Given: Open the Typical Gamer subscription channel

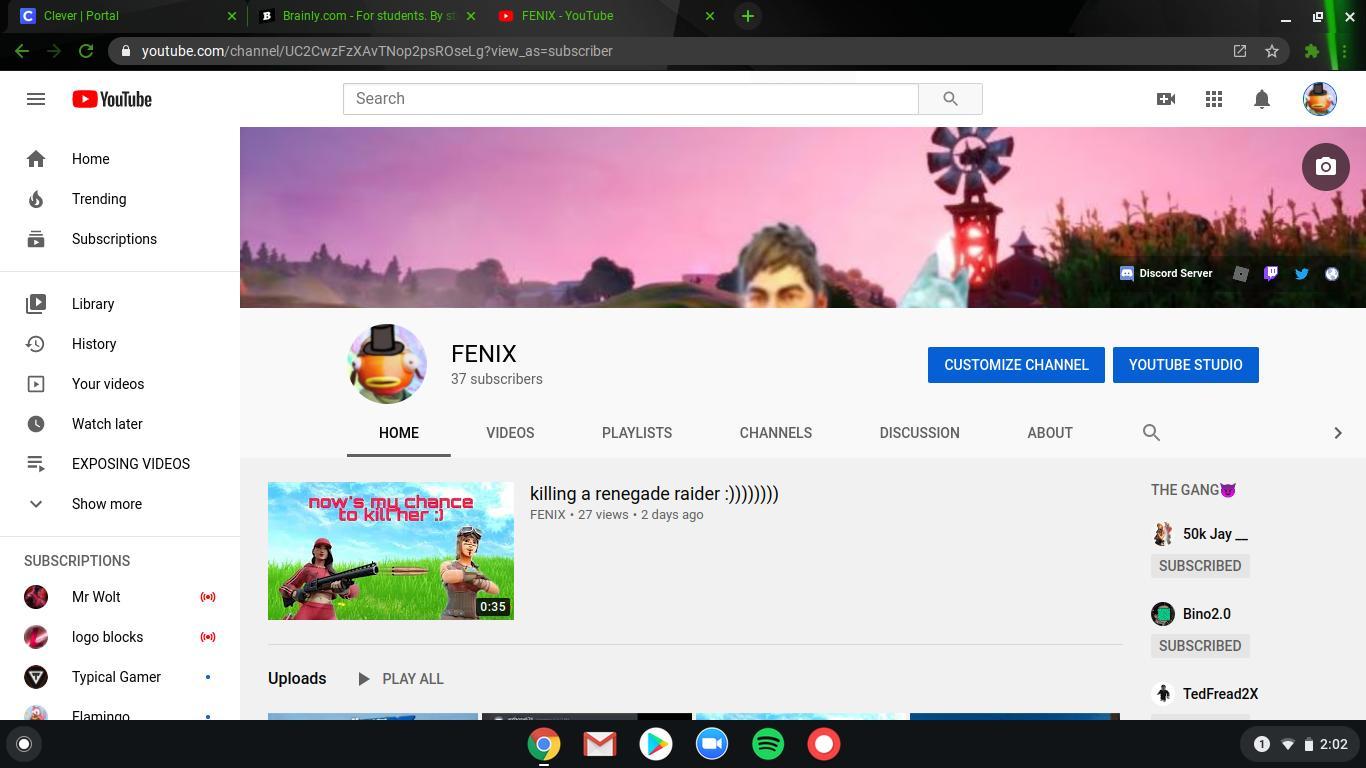Looking at the screenshot, I should coord(120,677).
